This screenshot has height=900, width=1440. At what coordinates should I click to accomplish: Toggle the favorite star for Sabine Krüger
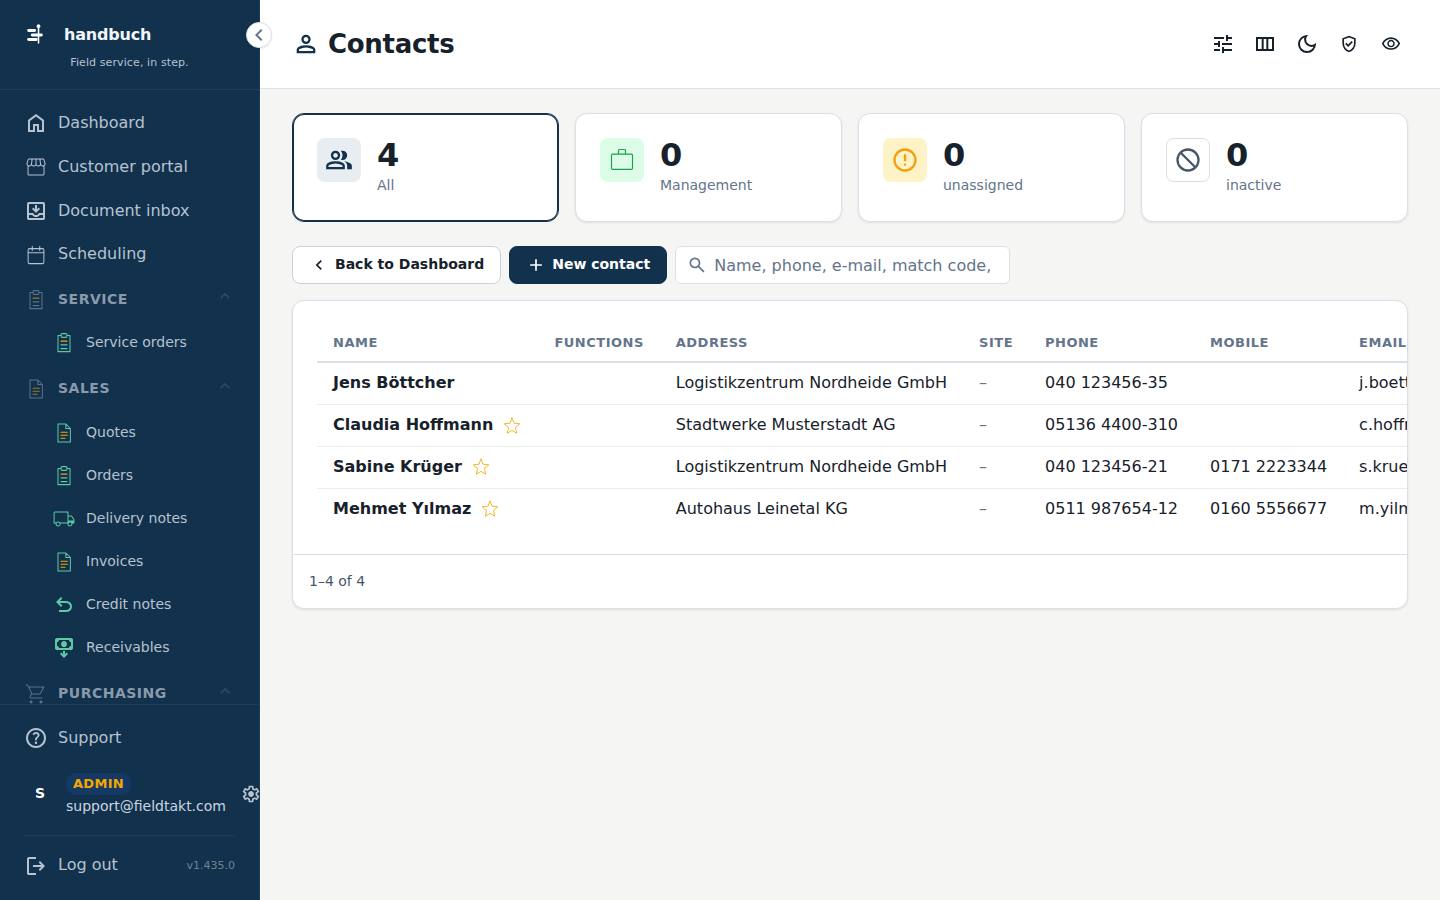[x=481, y=467]
